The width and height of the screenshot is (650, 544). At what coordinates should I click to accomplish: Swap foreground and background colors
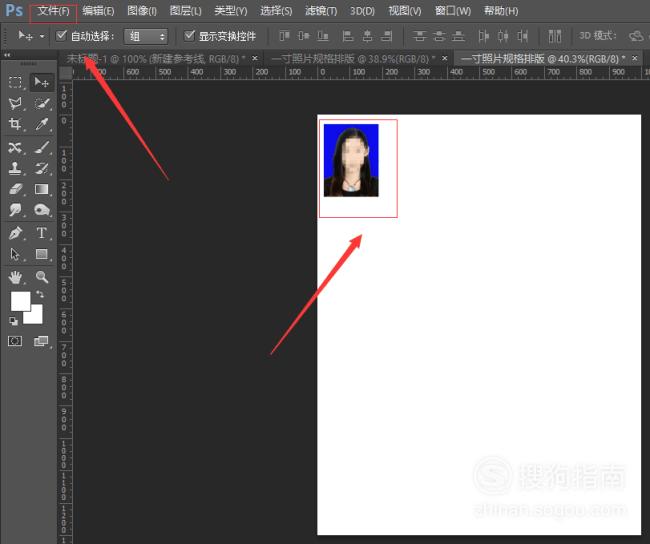click(x=40, y=294)
